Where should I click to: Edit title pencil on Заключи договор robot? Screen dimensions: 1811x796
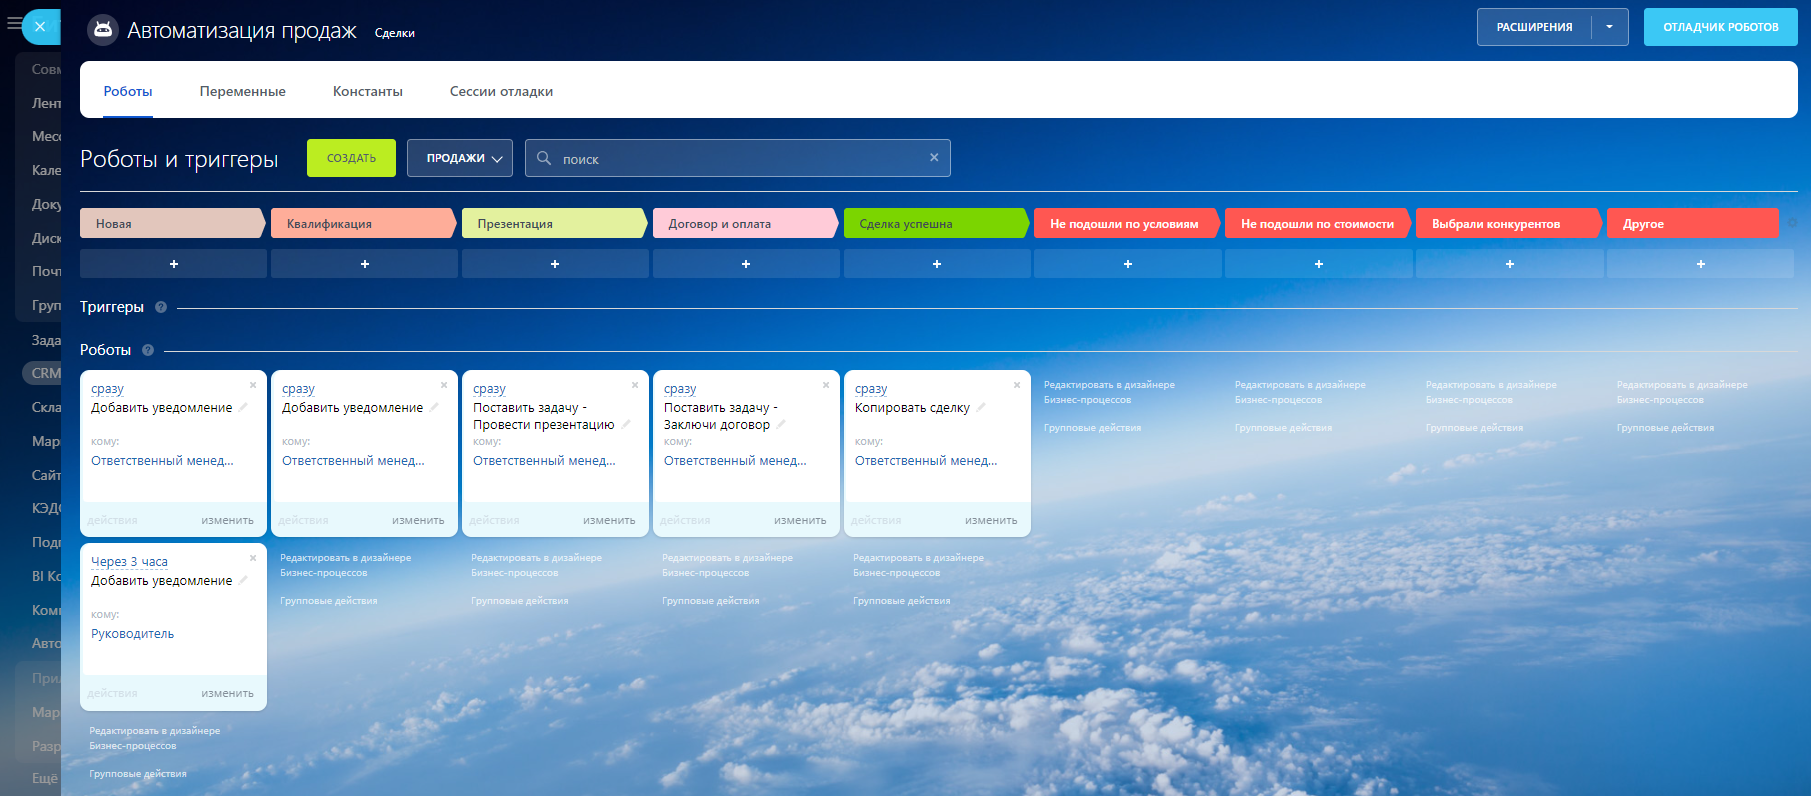click(781, 424)
